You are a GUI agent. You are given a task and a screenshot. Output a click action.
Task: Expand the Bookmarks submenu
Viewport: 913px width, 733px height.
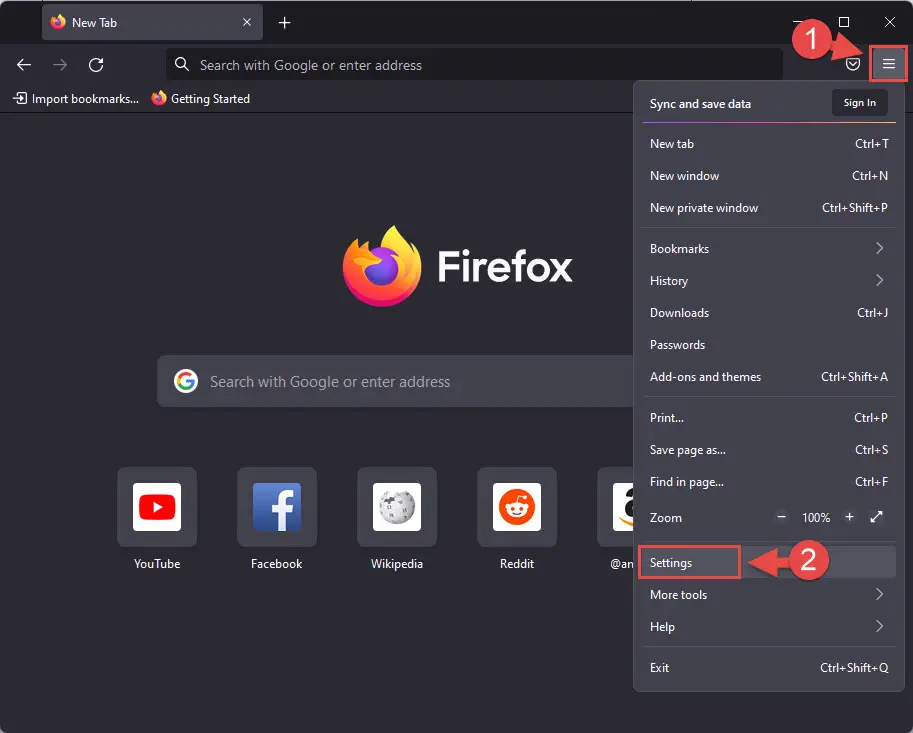[x=769, y=249]
